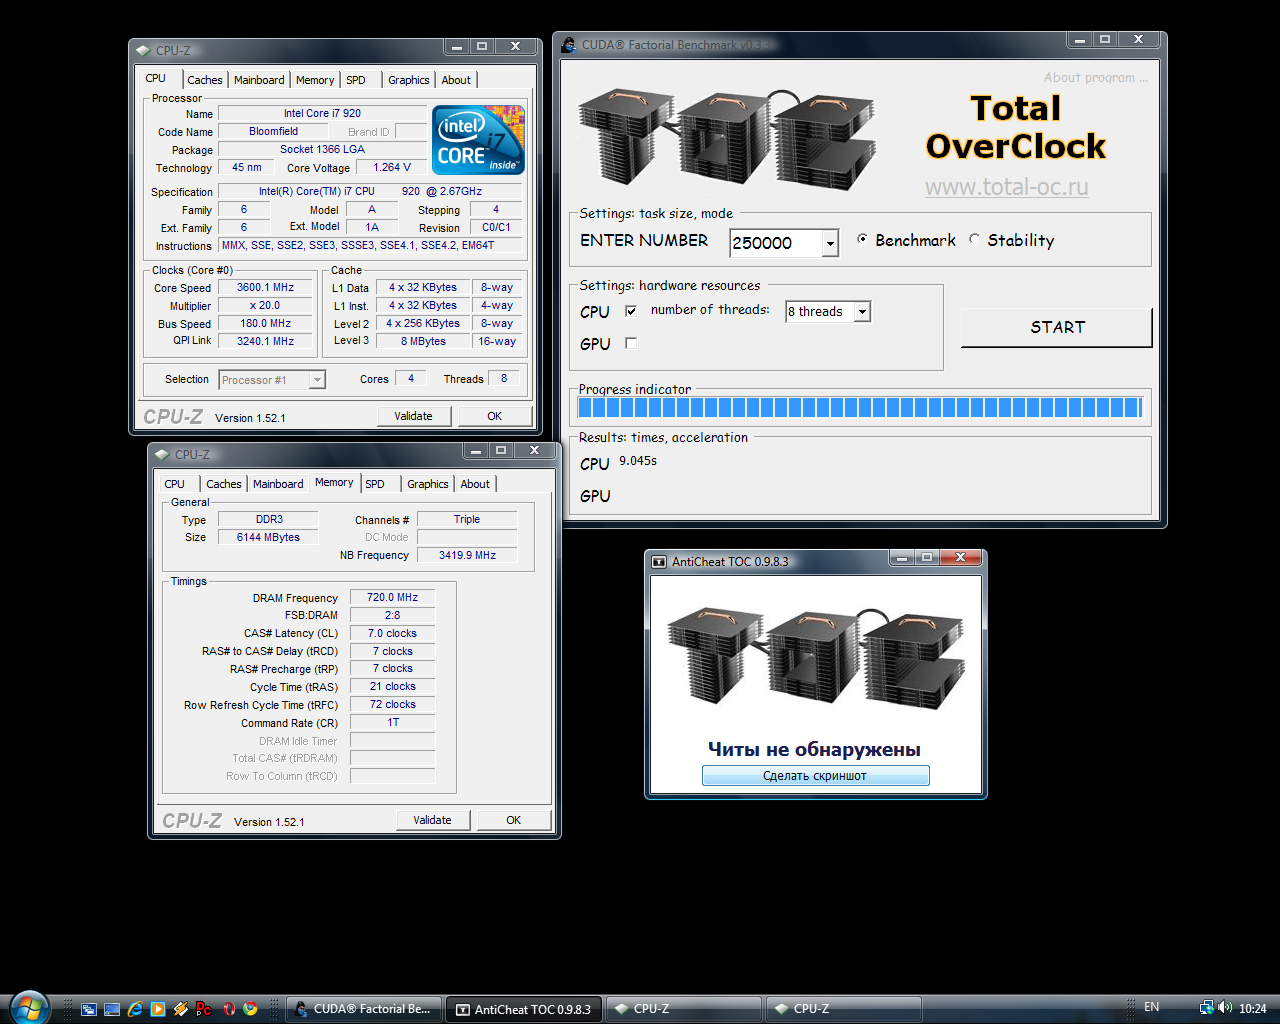Click OK in CPU-Z processor window
This screenshot has height=1024, width=1280.
[494, 416]
